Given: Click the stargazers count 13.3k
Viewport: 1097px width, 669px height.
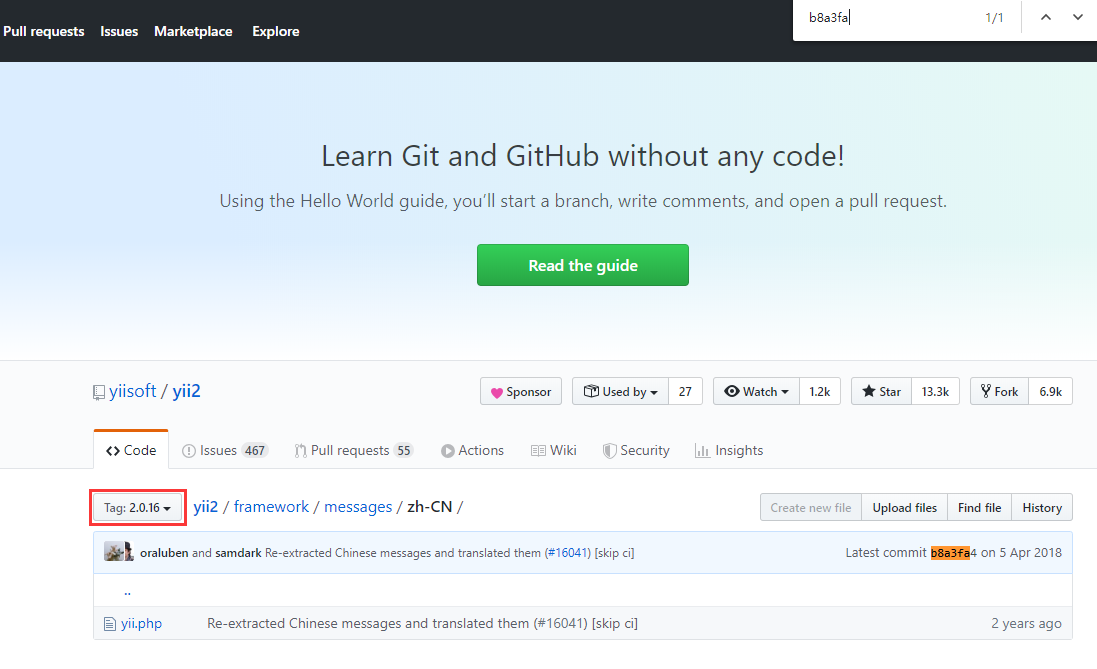Looking at the screenshot, I should click(x=935, y=392).
